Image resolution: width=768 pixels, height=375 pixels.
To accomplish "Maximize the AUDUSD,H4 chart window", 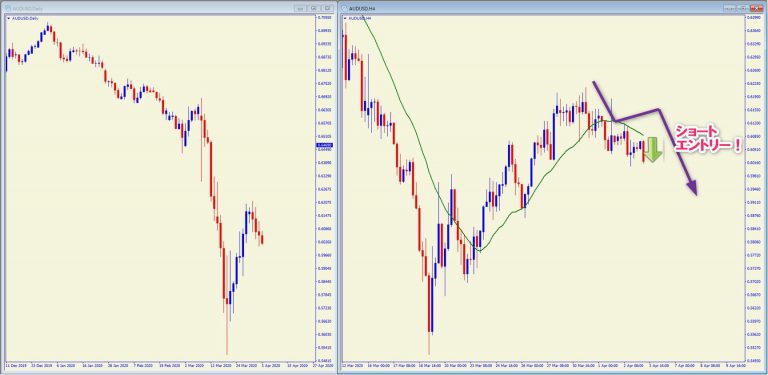I will [x=744, y=8].
